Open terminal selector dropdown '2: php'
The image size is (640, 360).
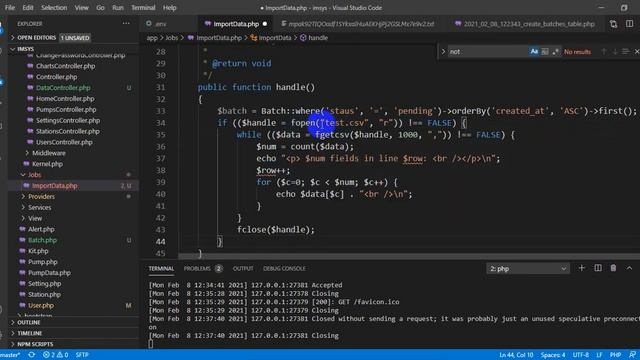point(528,269)
